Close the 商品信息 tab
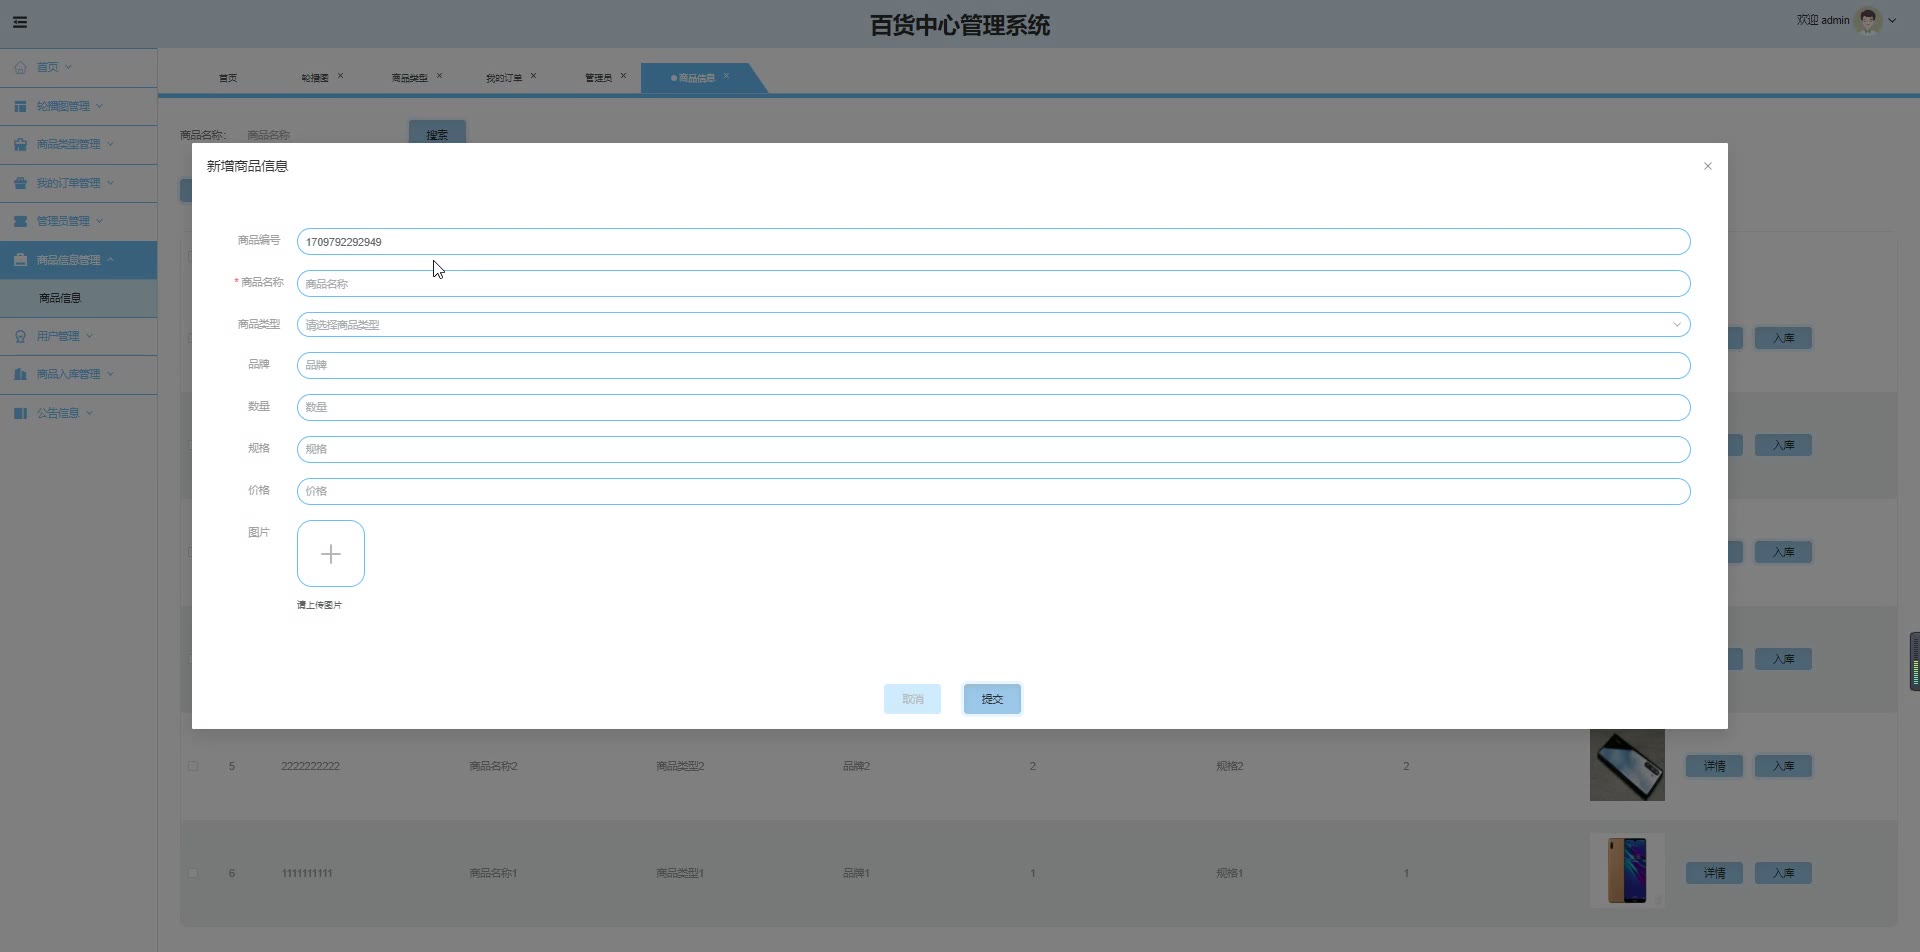This screenshot has height=952, width=1920. coord(726,76)
